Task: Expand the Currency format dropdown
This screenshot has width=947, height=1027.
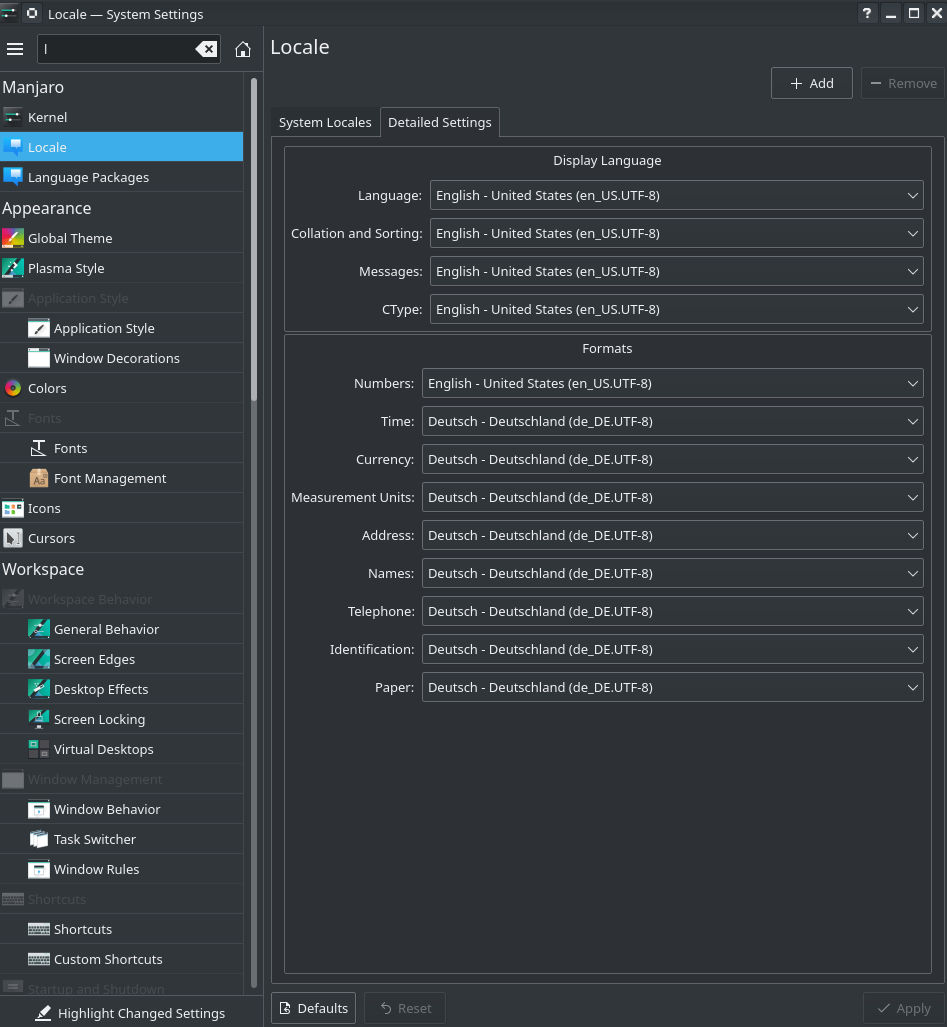Action: pos(672,460)
